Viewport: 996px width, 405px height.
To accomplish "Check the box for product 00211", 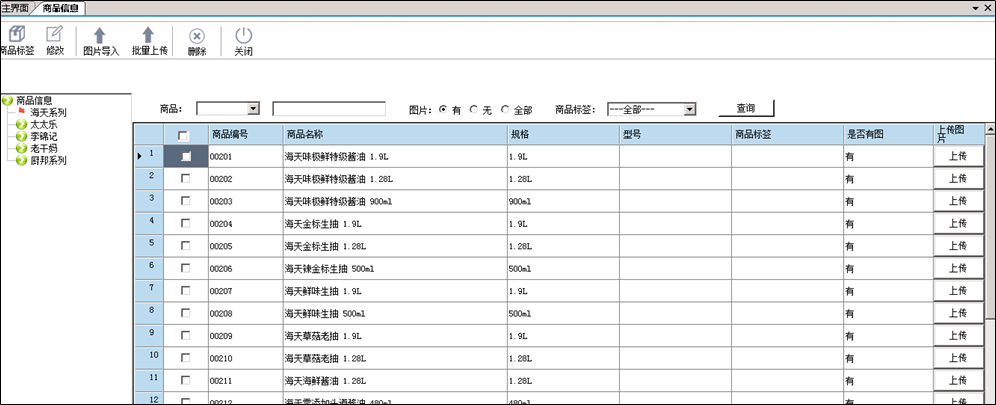I will 185,380.
